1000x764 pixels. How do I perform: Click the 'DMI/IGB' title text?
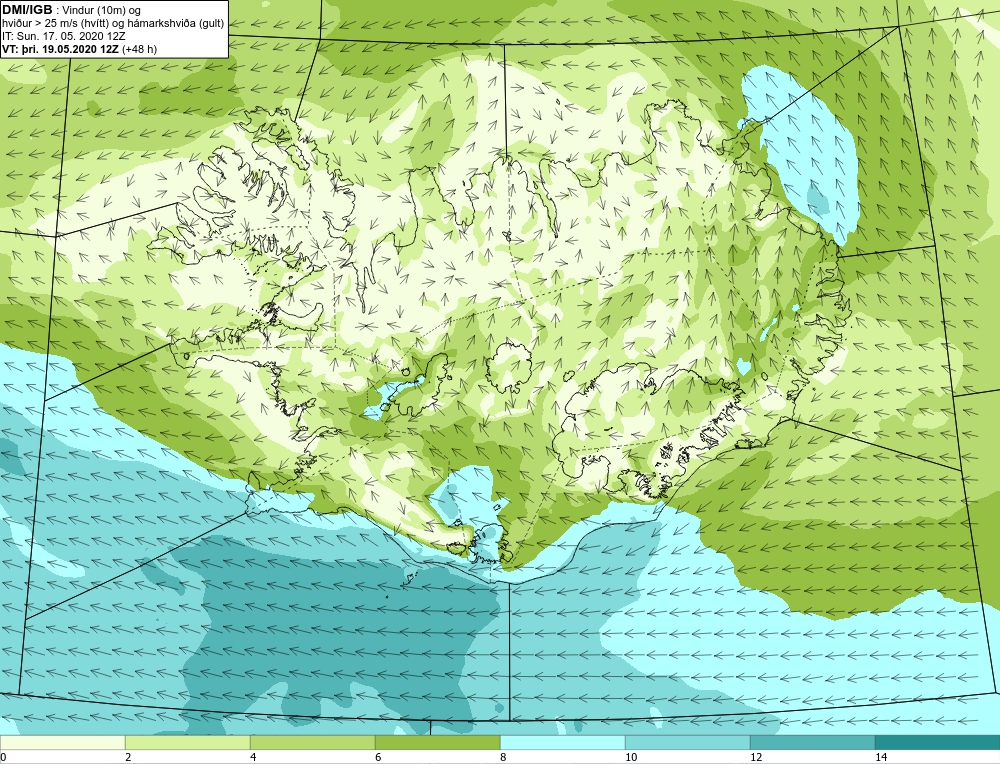(x=27, y=10)
